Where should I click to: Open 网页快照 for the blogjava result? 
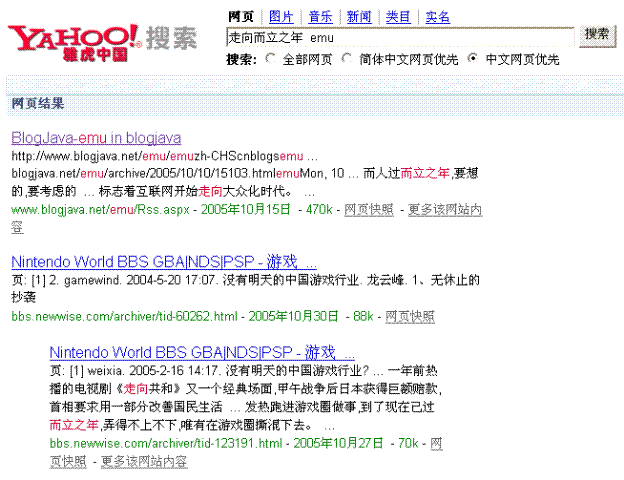(x=369, y=209)
